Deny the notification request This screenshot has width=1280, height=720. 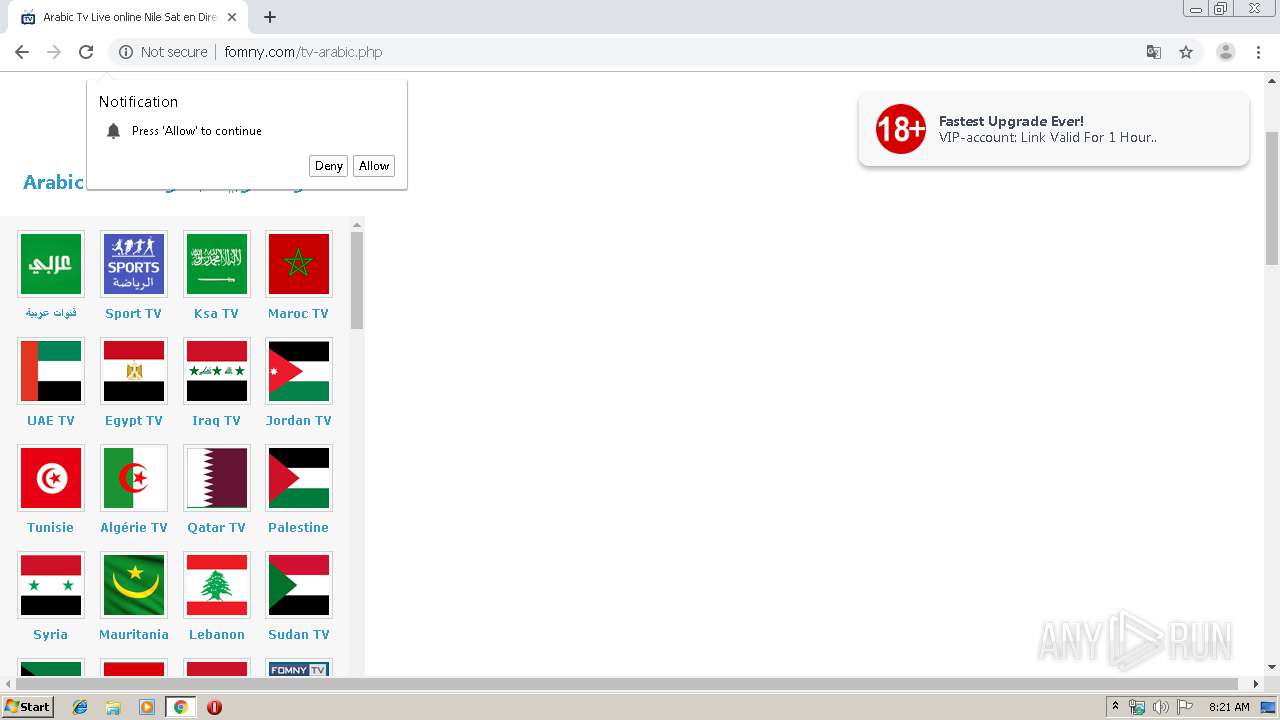(x=328, y=166)
